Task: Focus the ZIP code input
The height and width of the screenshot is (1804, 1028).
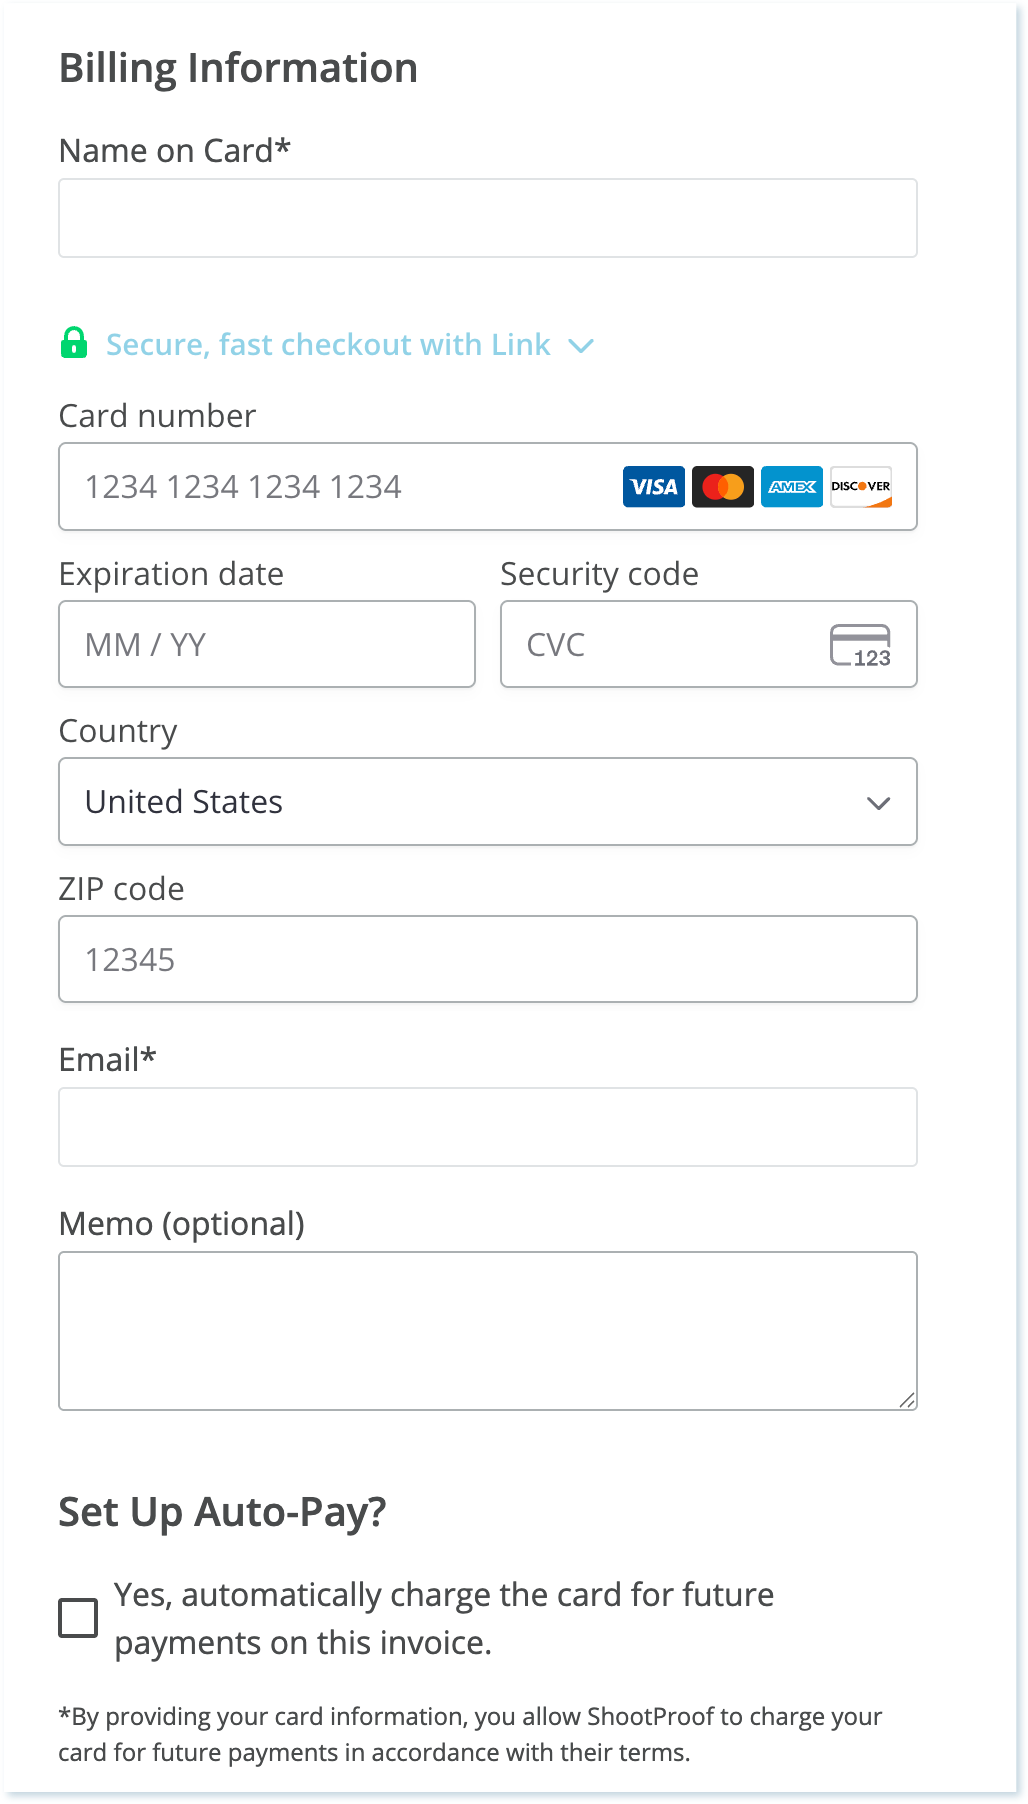Action: coord(488,960)
